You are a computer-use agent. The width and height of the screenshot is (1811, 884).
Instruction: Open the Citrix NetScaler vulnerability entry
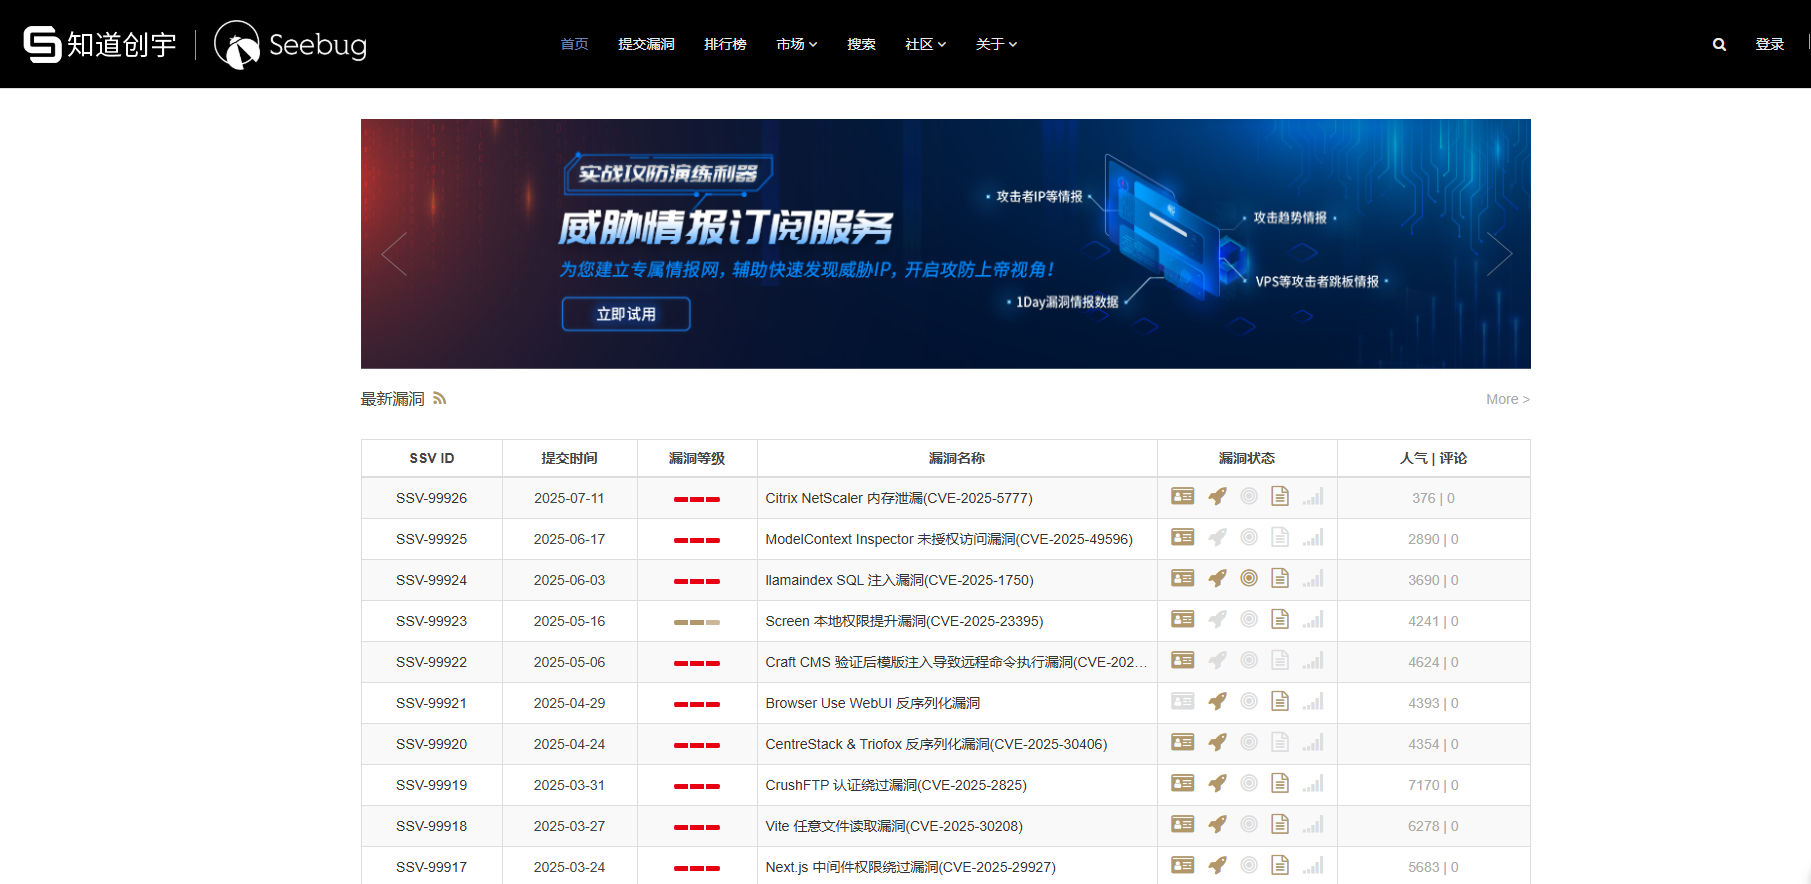pyautogui.click(x=898, y=498)
